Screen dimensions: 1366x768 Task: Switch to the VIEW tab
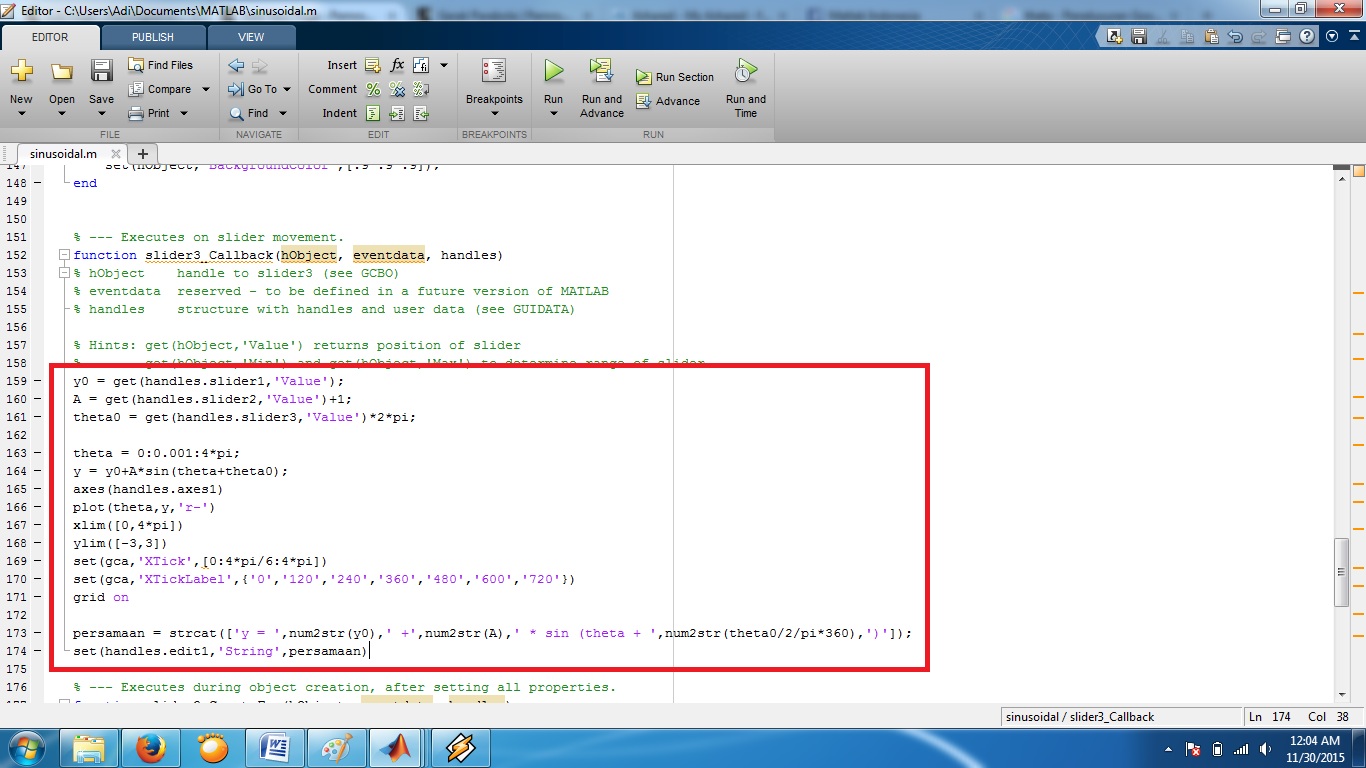251,37
